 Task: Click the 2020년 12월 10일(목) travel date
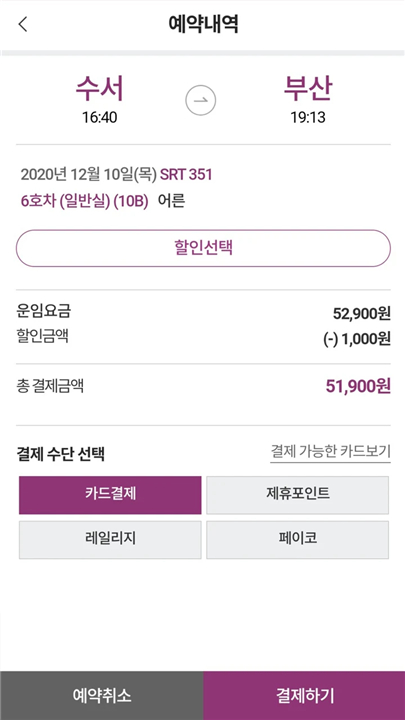(x=89, y=175)
